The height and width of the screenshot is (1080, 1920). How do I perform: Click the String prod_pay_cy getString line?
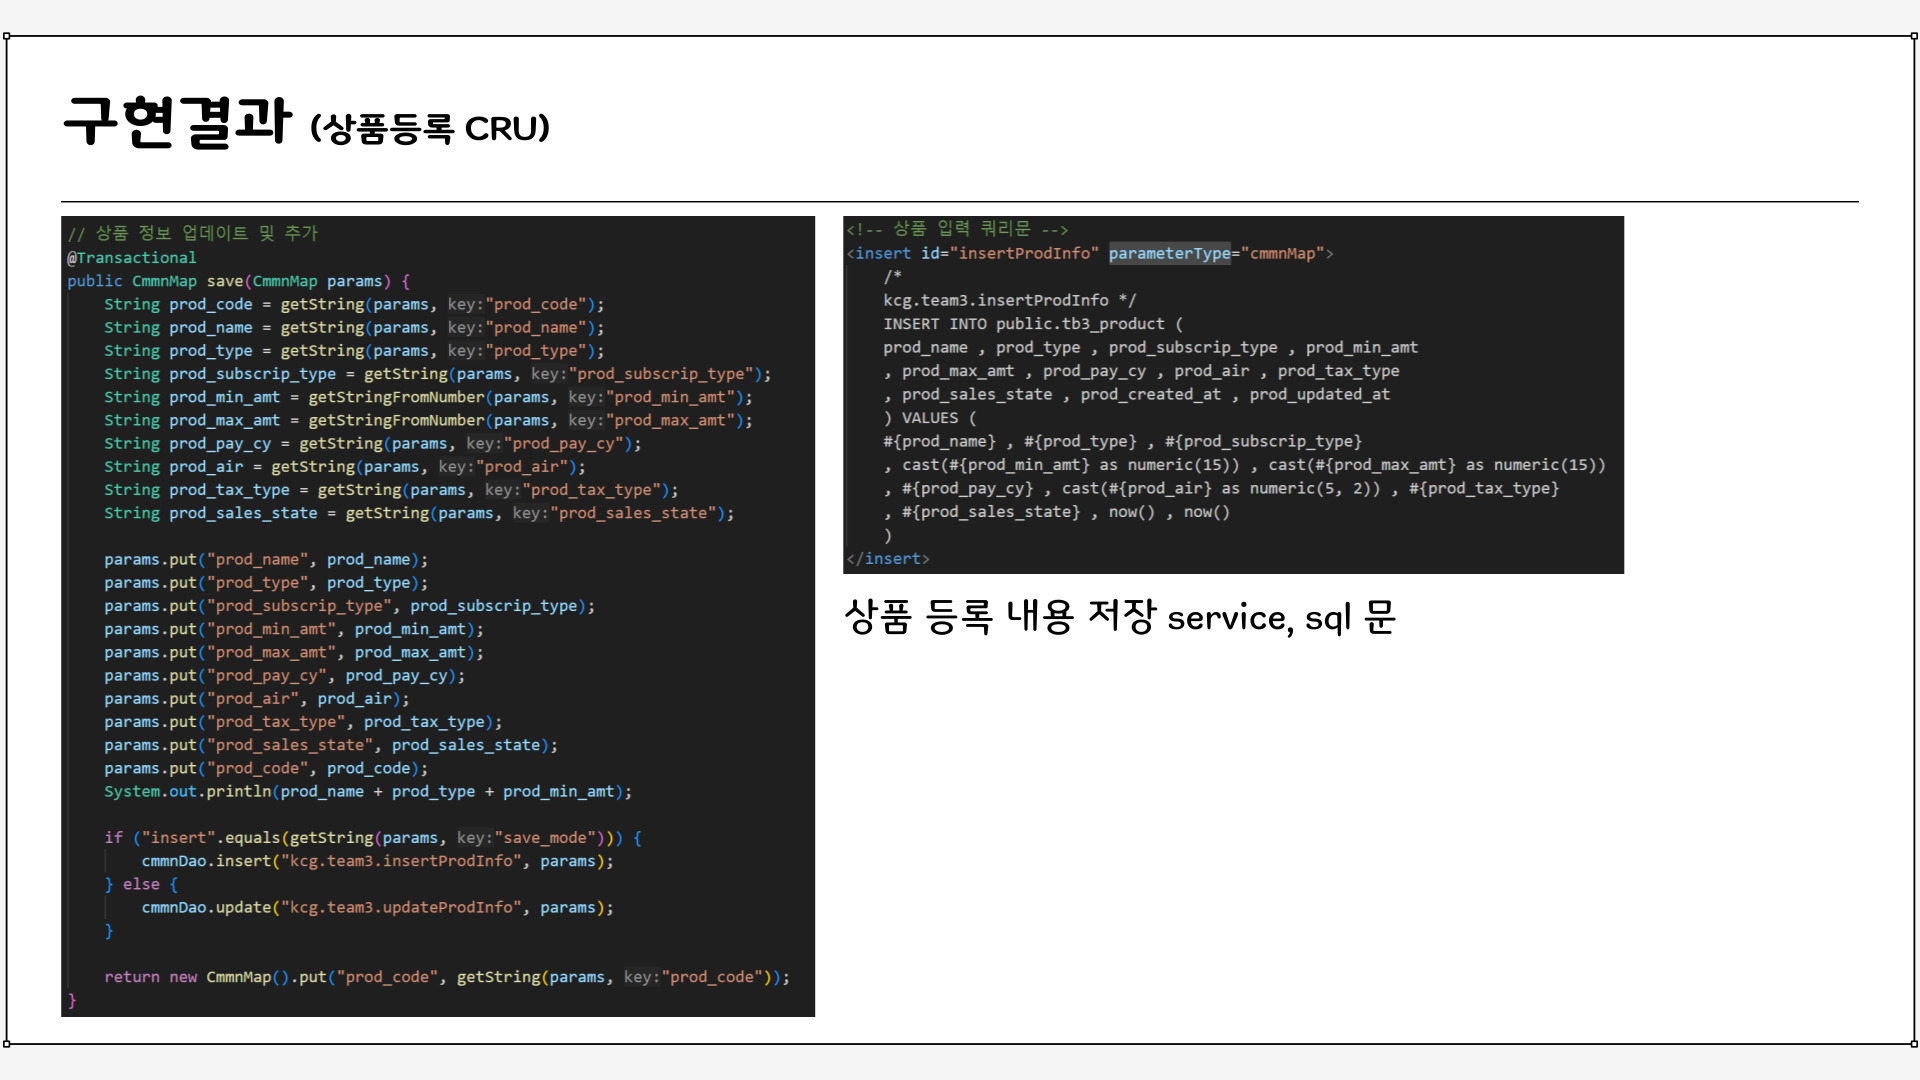tap(373, 443)
